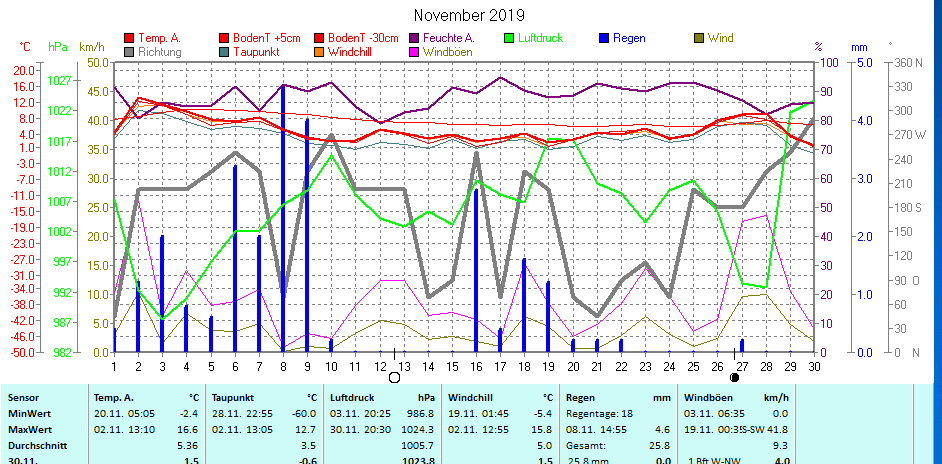
Task: Select the Durchschnitt row label
Action: pyautogui.click(x=37, y=447)
